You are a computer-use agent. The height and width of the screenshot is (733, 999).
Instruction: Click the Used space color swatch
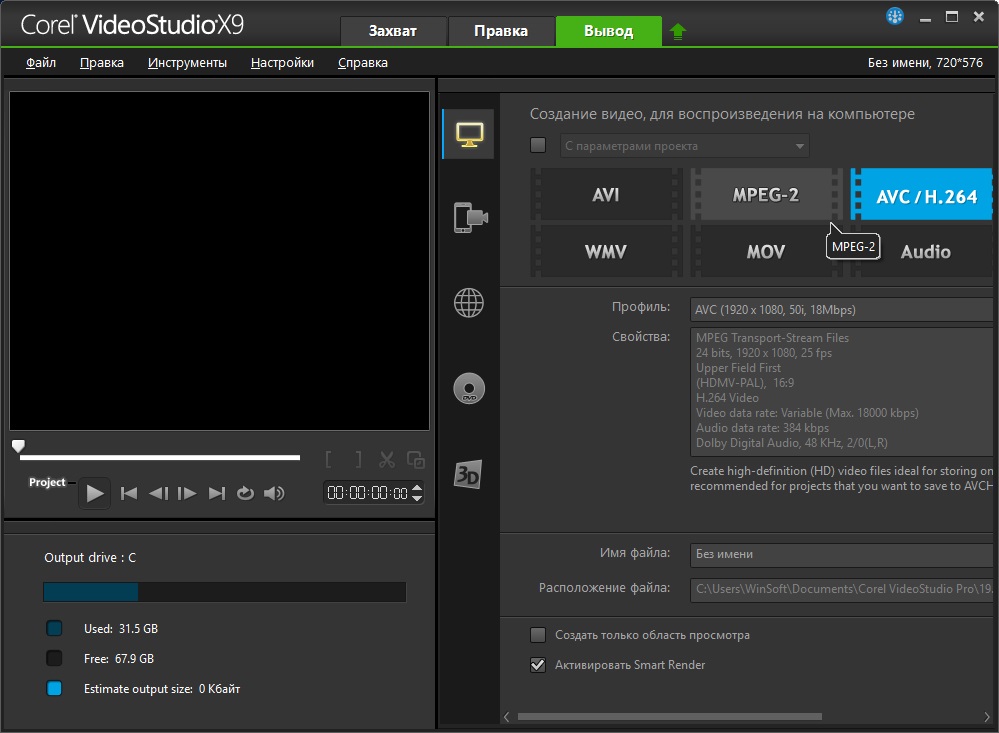[x=54, y=628]
